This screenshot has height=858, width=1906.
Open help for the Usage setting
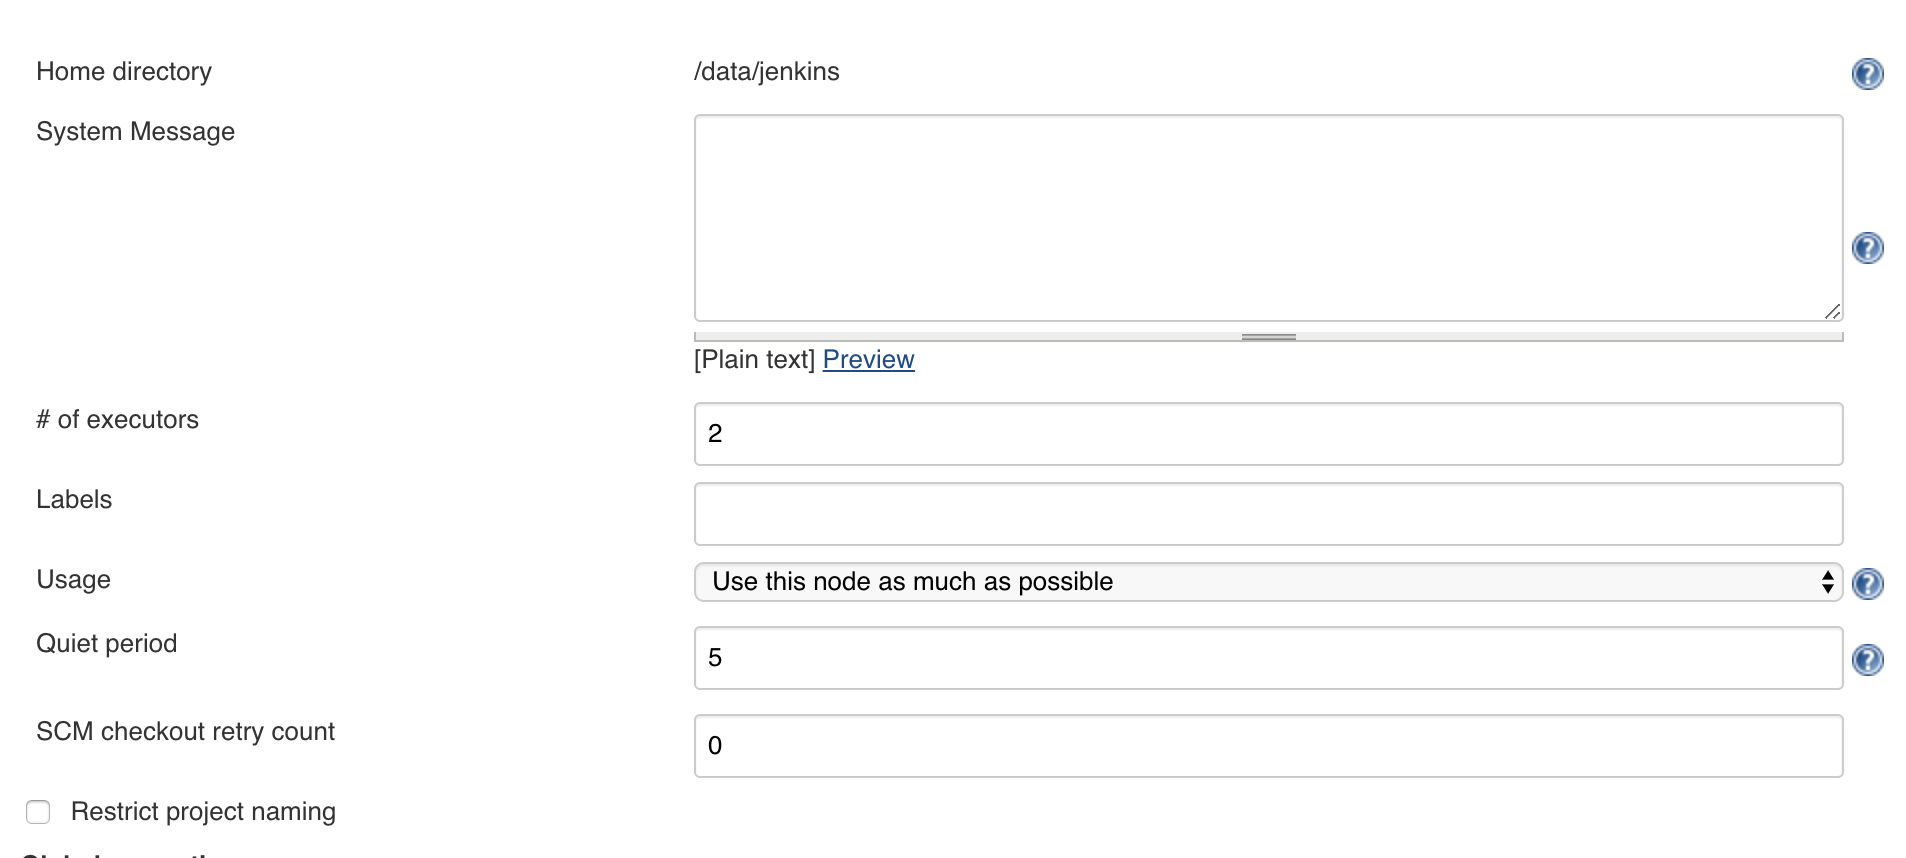coord(1868,584)
